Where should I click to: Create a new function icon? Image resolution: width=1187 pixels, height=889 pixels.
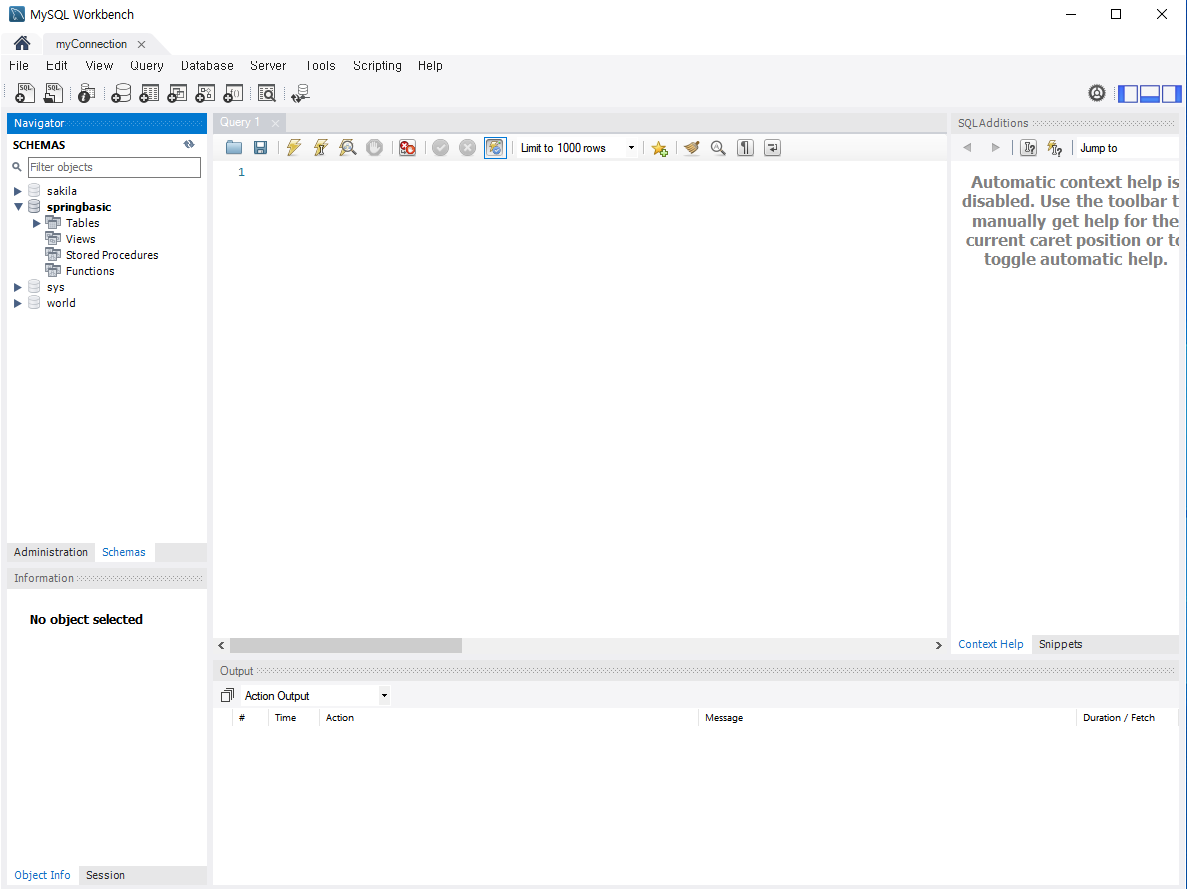pyautogui.click(x=233, y=93)
